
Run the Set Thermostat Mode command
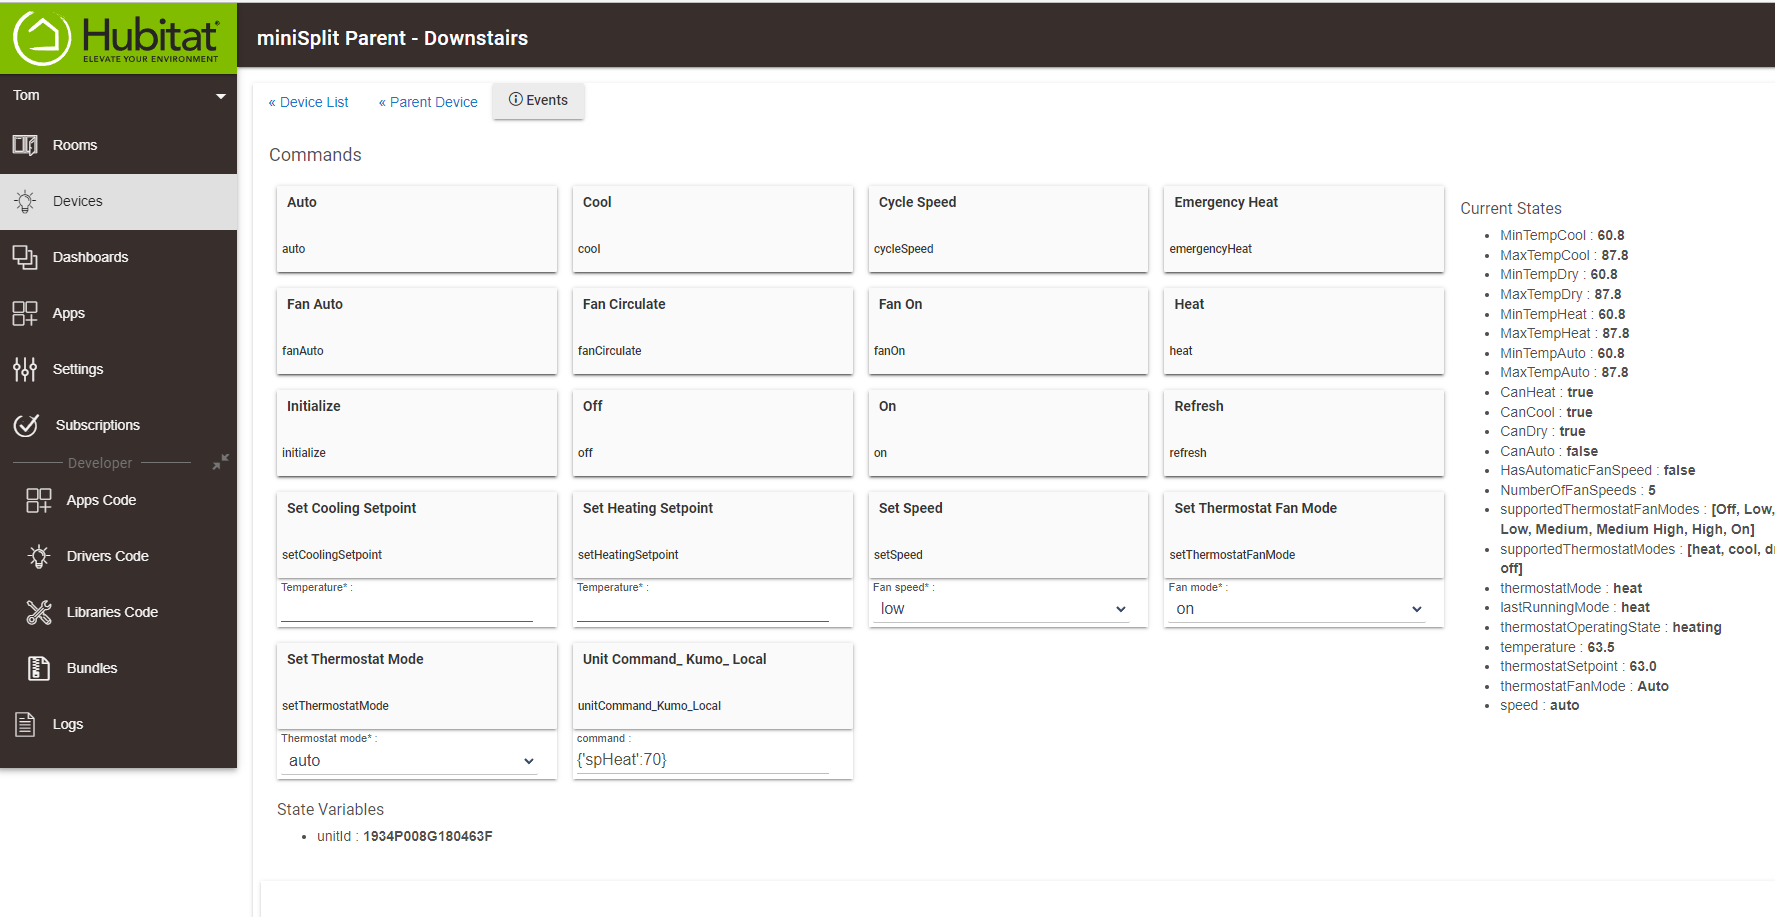point(417,685)
